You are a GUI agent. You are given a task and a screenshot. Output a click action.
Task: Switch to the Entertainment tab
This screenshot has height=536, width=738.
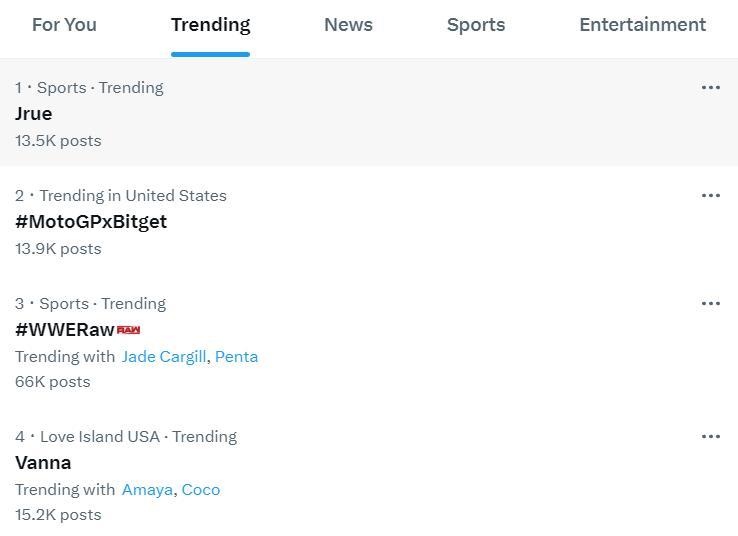(642, 25)
